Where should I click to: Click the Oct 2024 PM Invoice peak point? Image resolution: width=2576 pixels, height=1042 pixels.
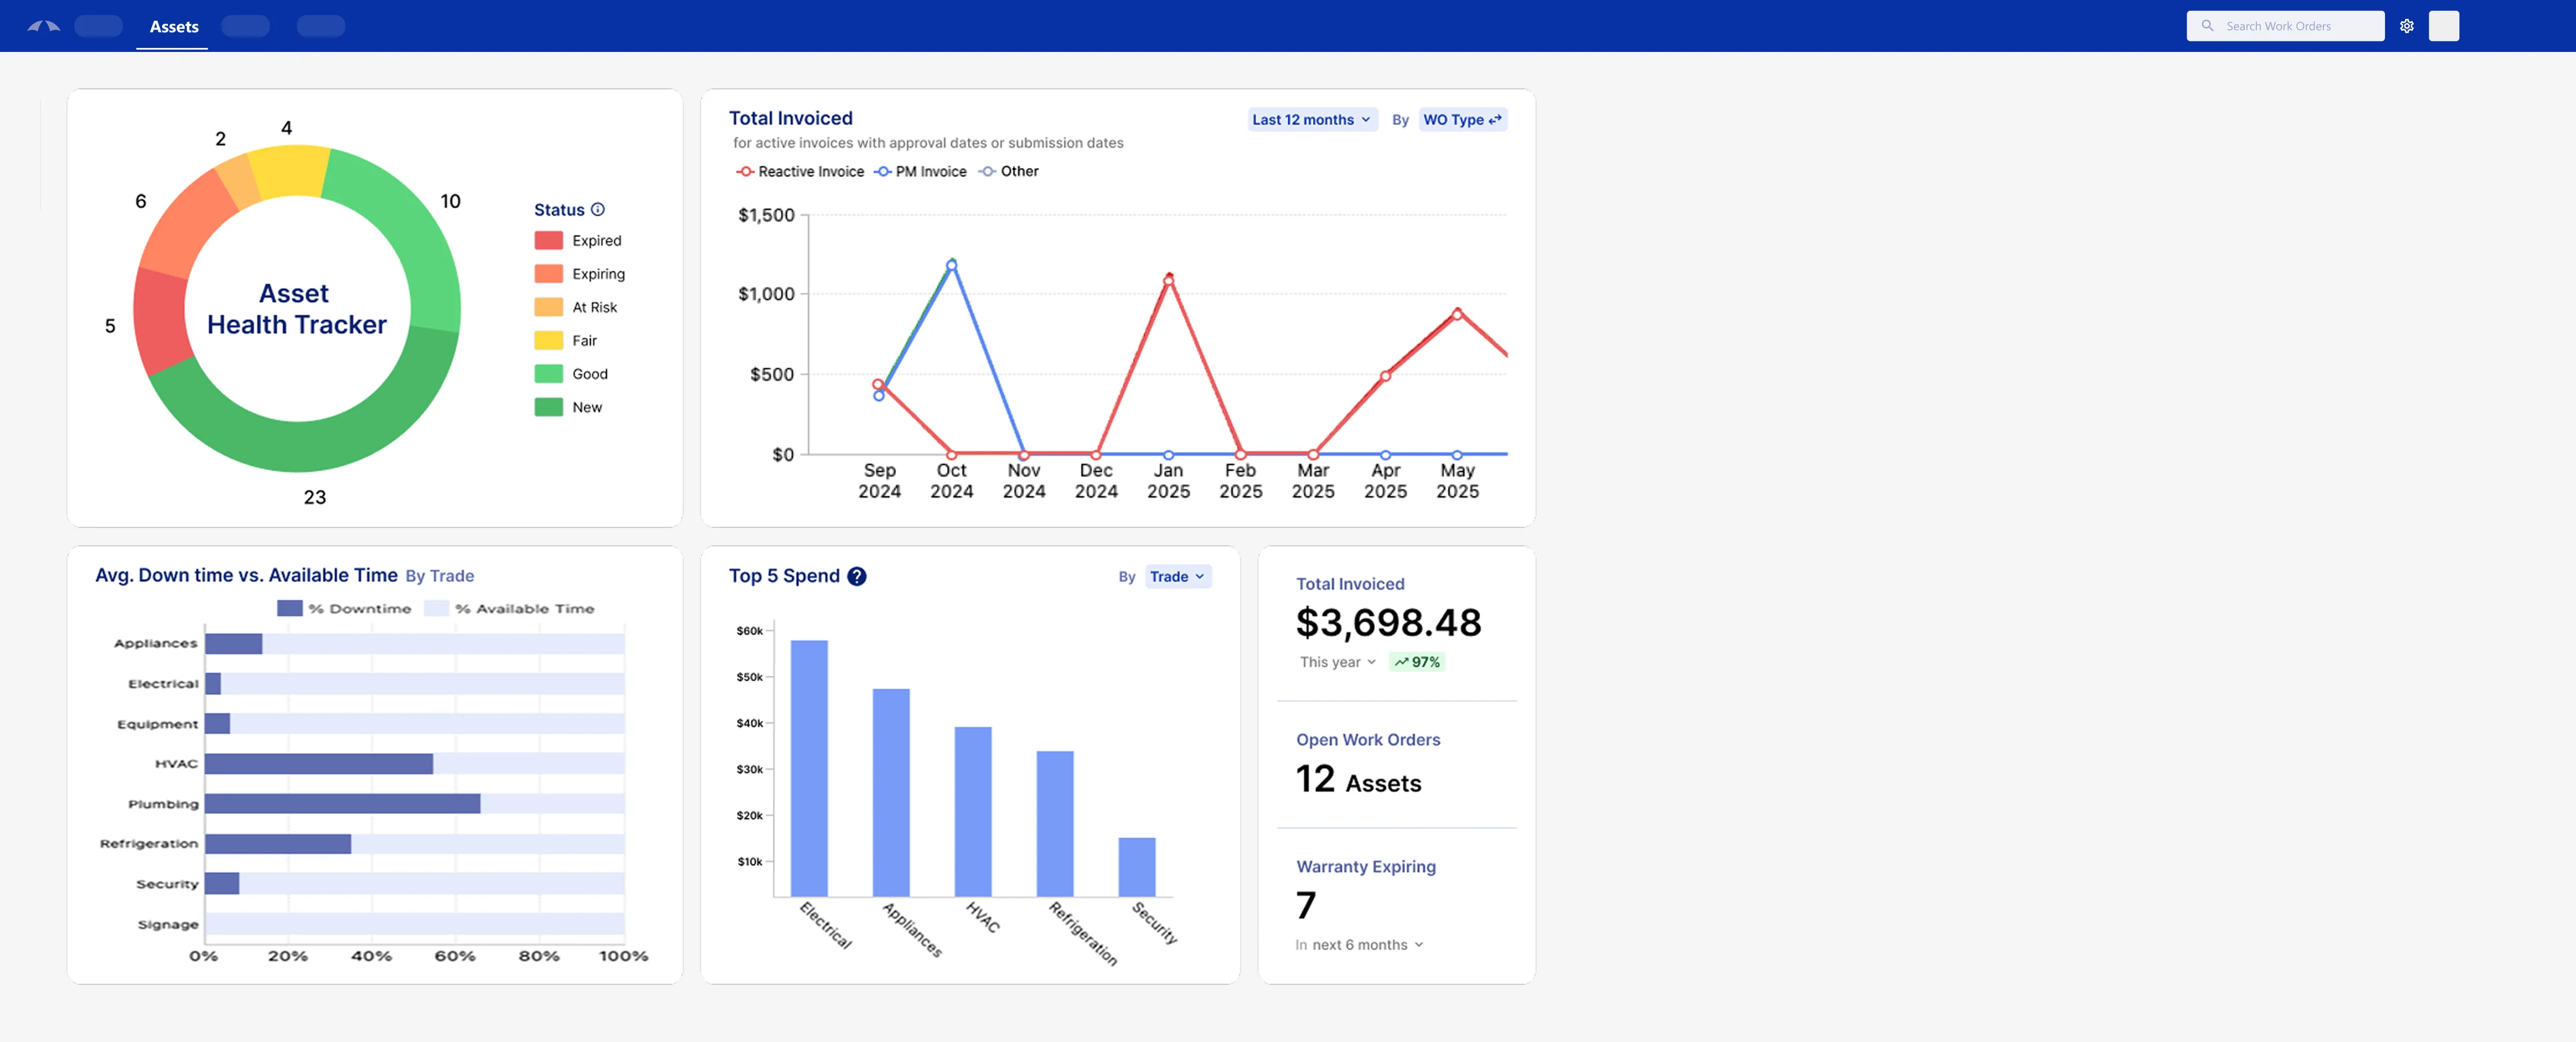(951, 265)
